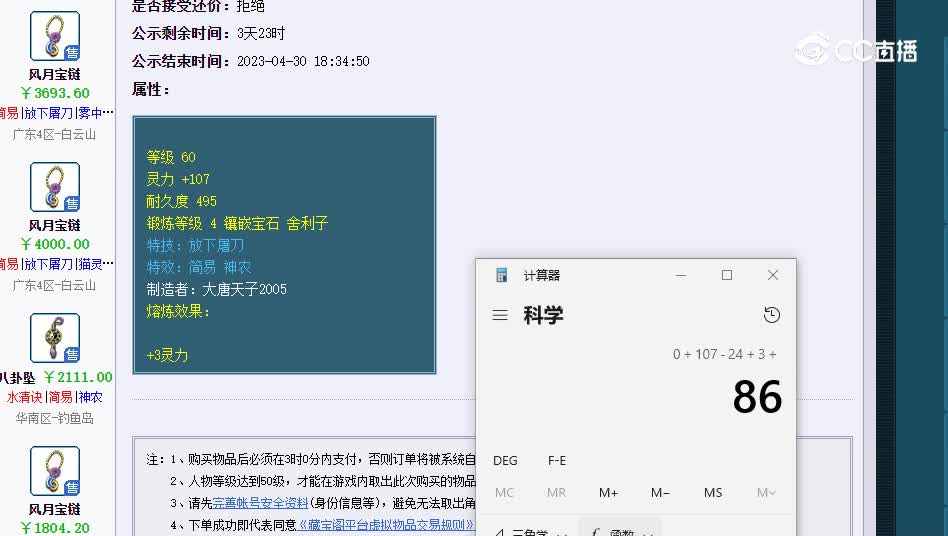Select the 风月宝链 item icon priced ￥3693.60
Image resolution: width=948 pixels, height=536 pixels.
tap(55, 36)
